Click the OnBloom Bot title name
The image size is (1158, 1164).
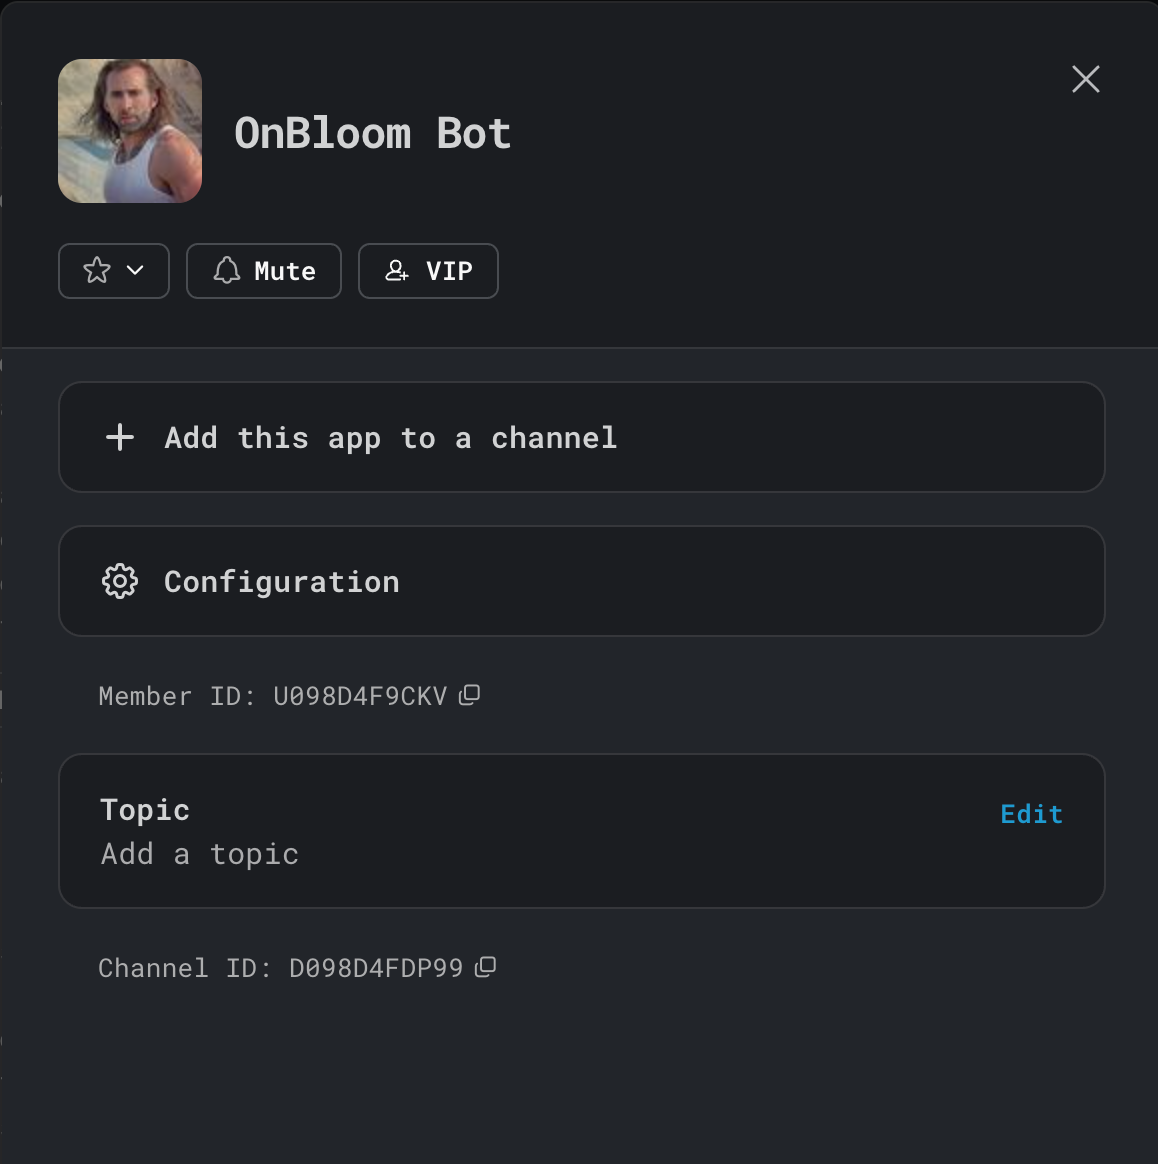(373, 133)
